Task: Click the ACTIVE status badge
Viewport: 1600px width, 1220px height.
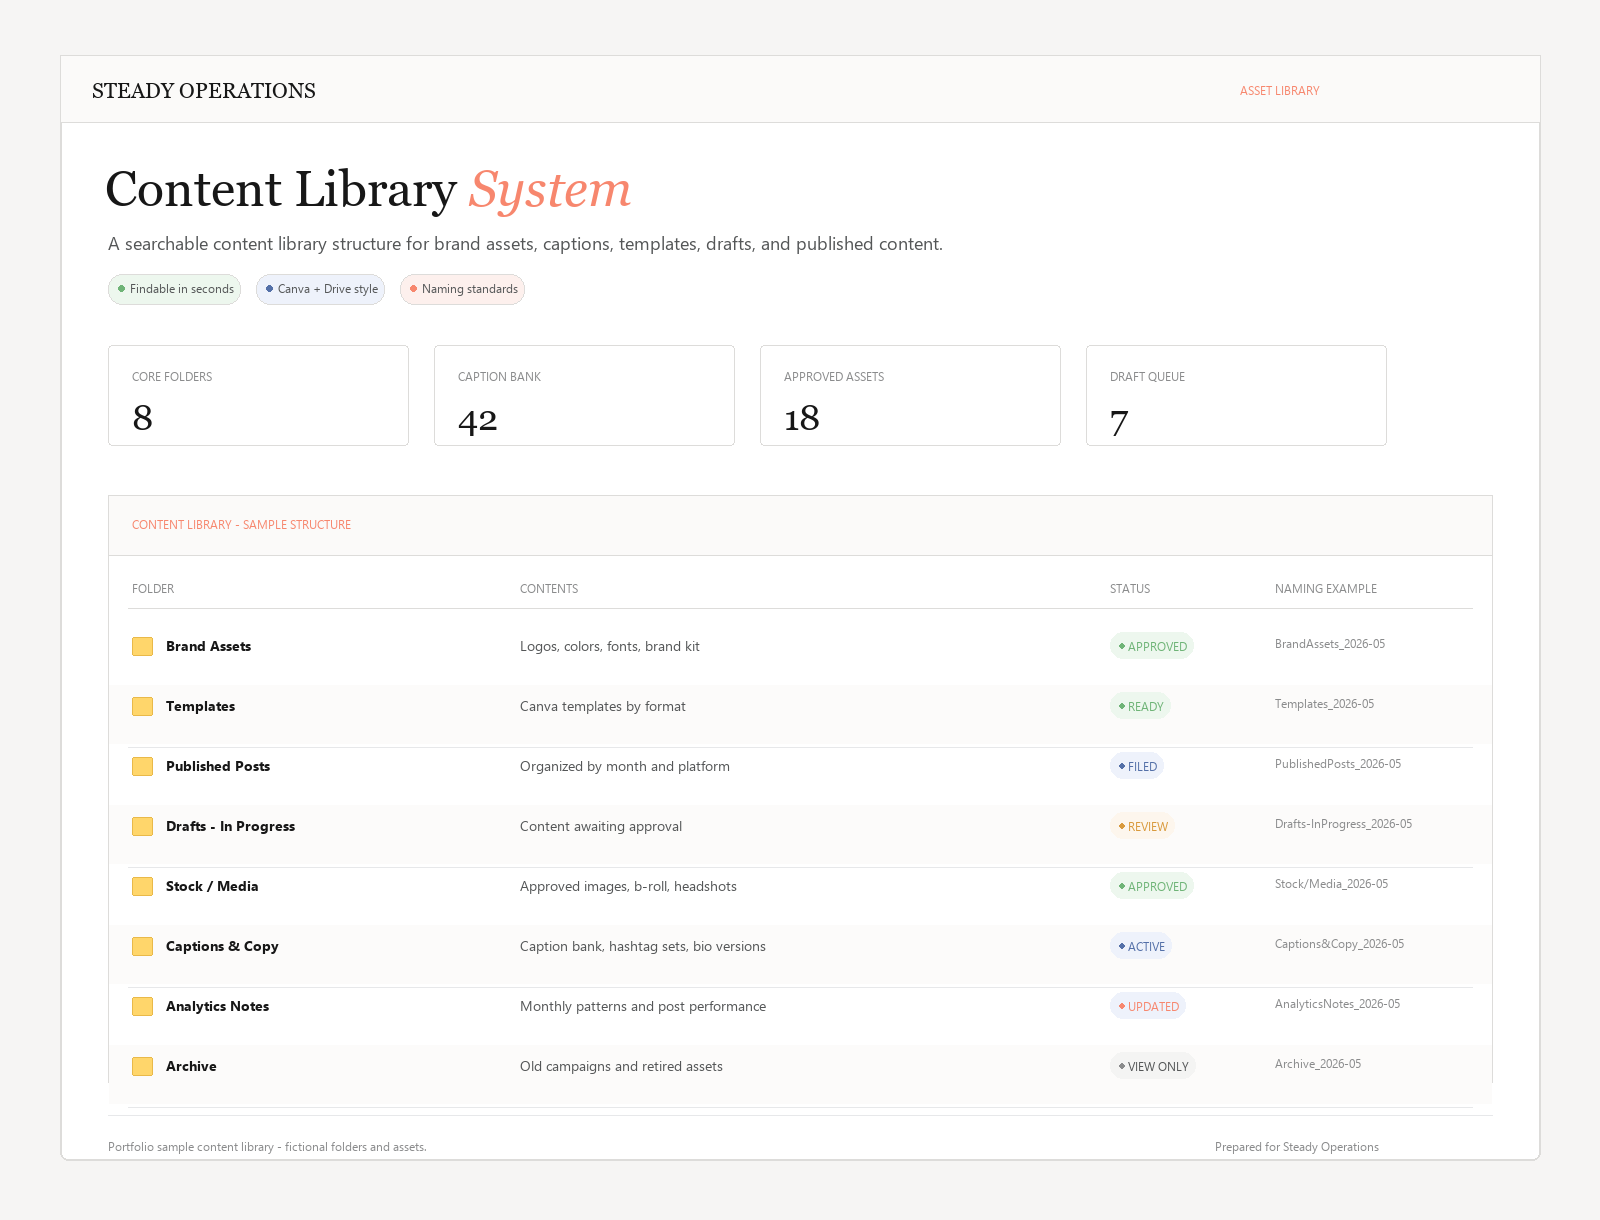Action: point(1141,947)
